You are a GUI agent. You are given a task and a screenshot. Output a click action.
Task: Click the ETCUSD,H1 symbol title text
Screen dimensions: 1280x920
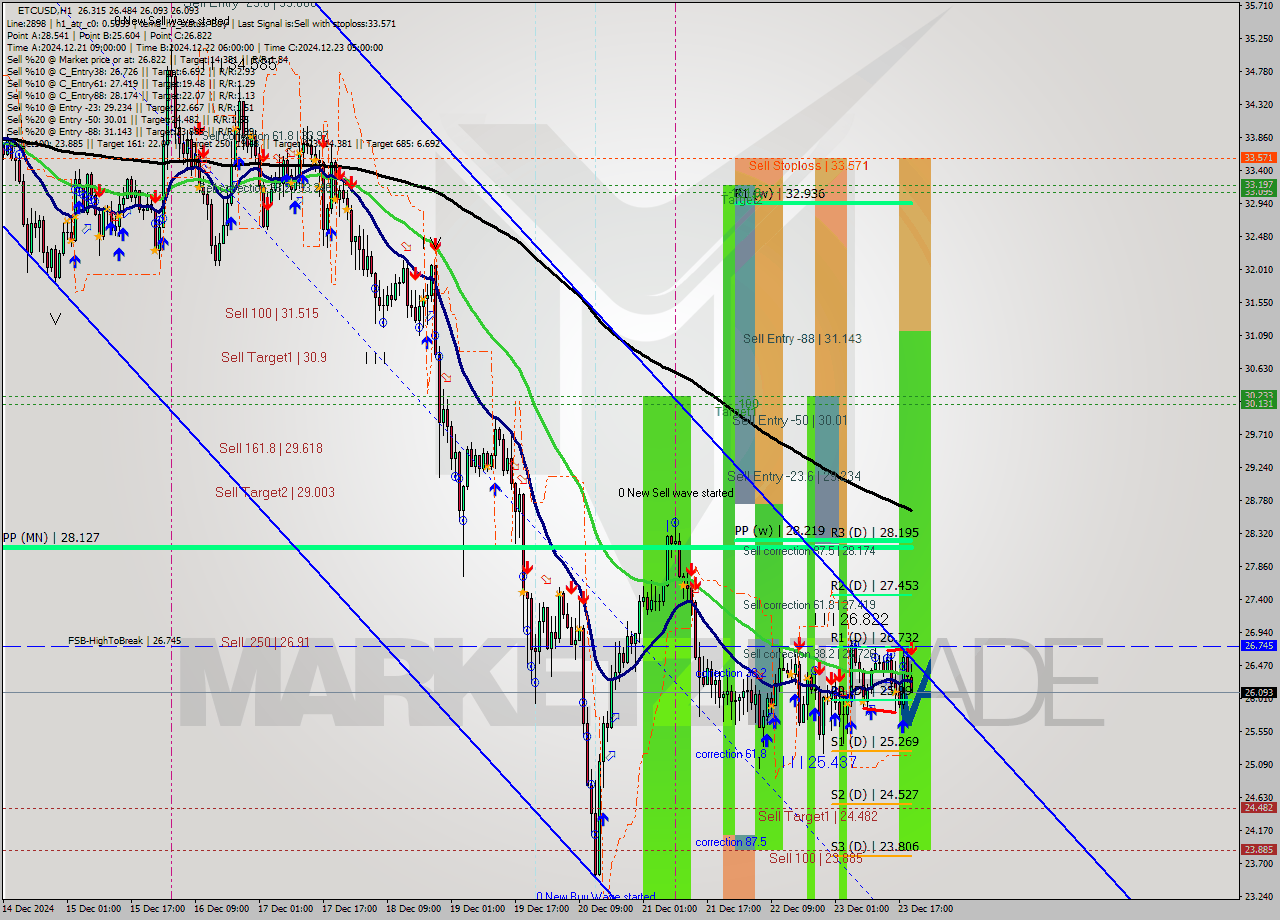coord(47,9)
